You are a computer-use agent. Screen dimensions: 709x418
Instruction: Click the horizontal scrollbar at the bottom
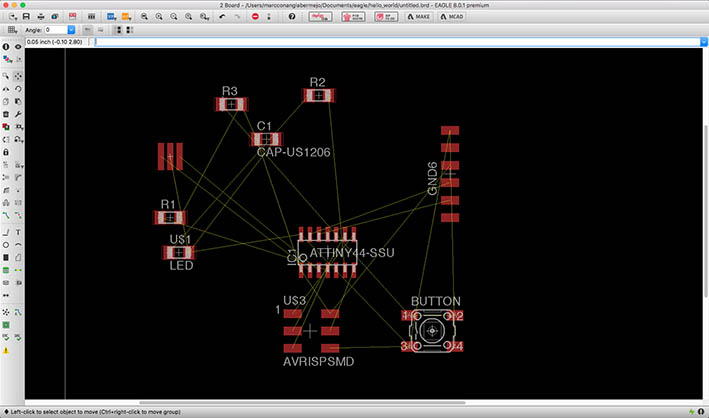(x=302, y=402)
